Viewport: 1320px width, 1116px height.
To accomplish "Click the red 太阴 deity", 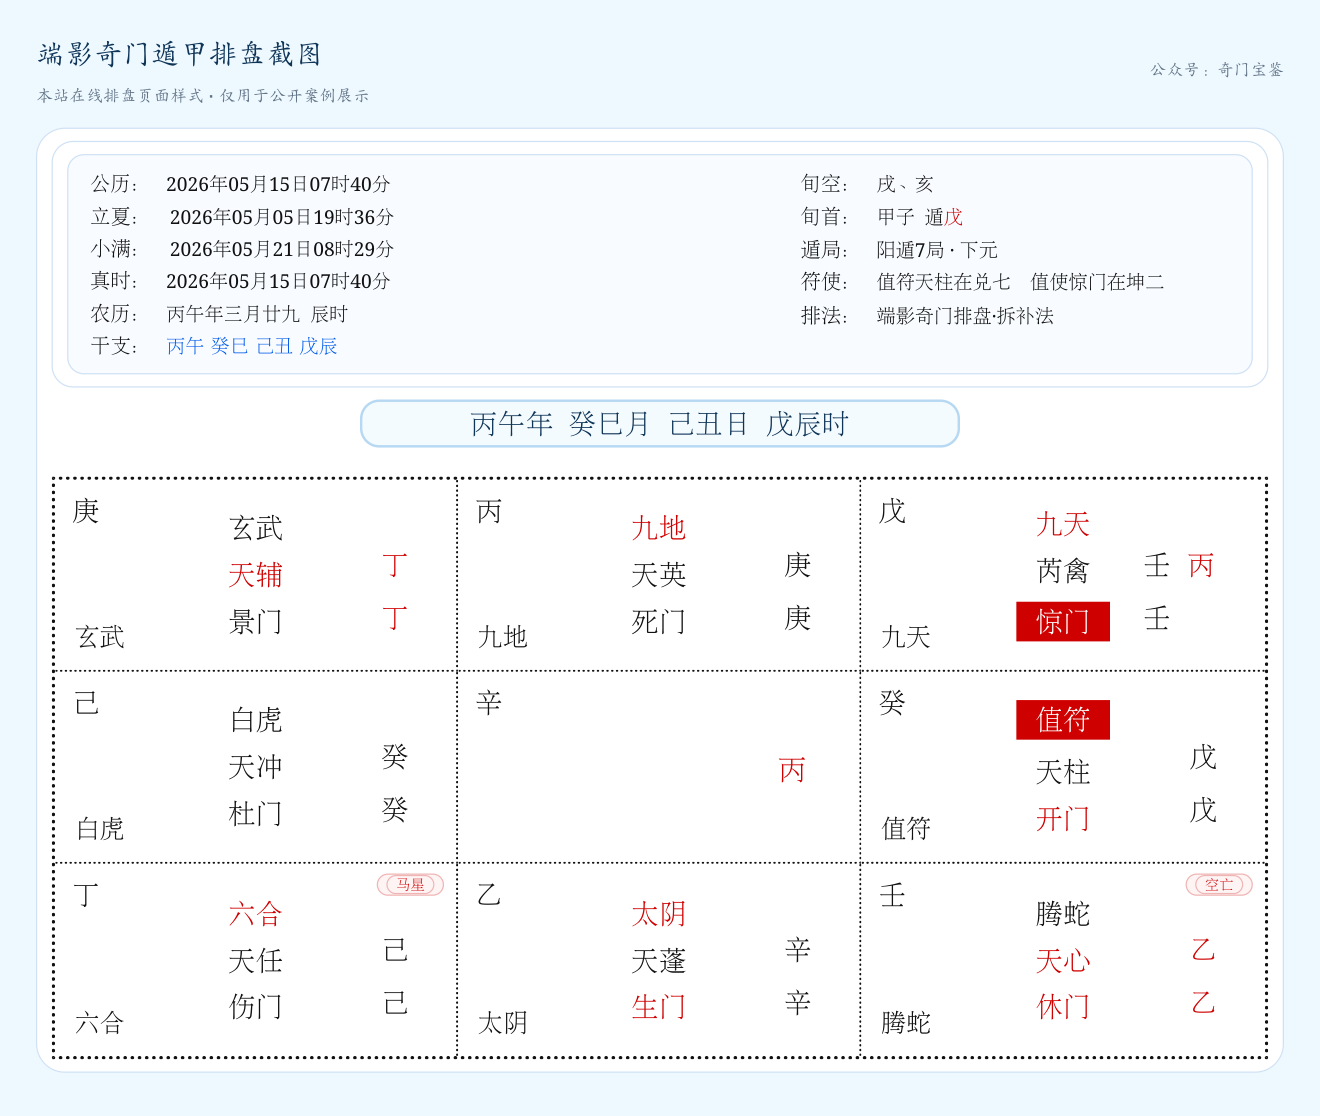I will [x=659, y=914].
